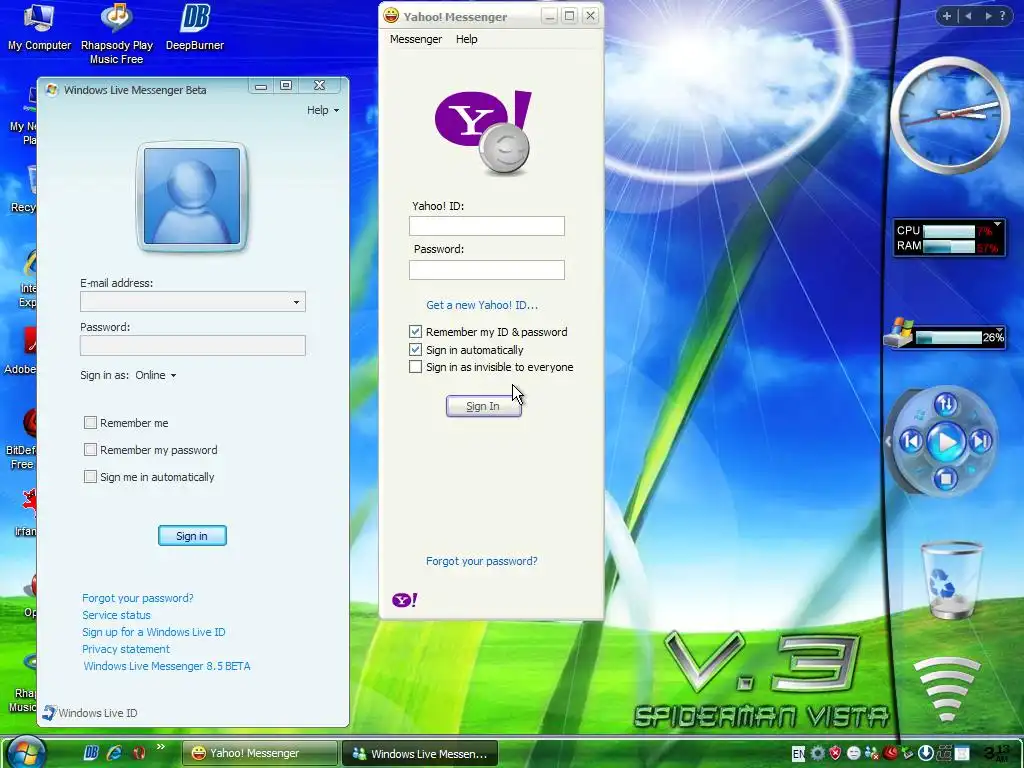Open the Help menu in Yahoo Messenger
This screenshot has width=1024, height=768.
tap(466, 39)
